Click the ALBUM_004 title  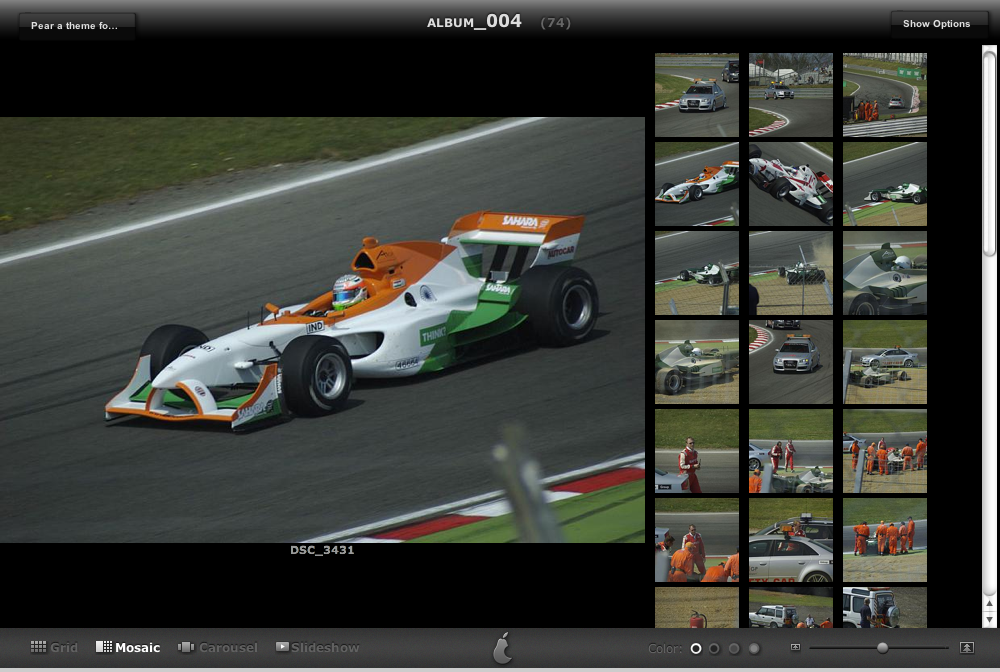(x=474, y=22)
